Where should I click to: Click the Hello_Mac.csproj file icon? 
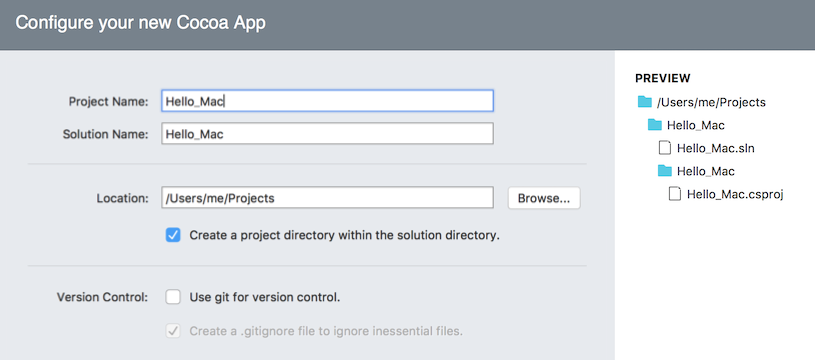coord(675,194)
